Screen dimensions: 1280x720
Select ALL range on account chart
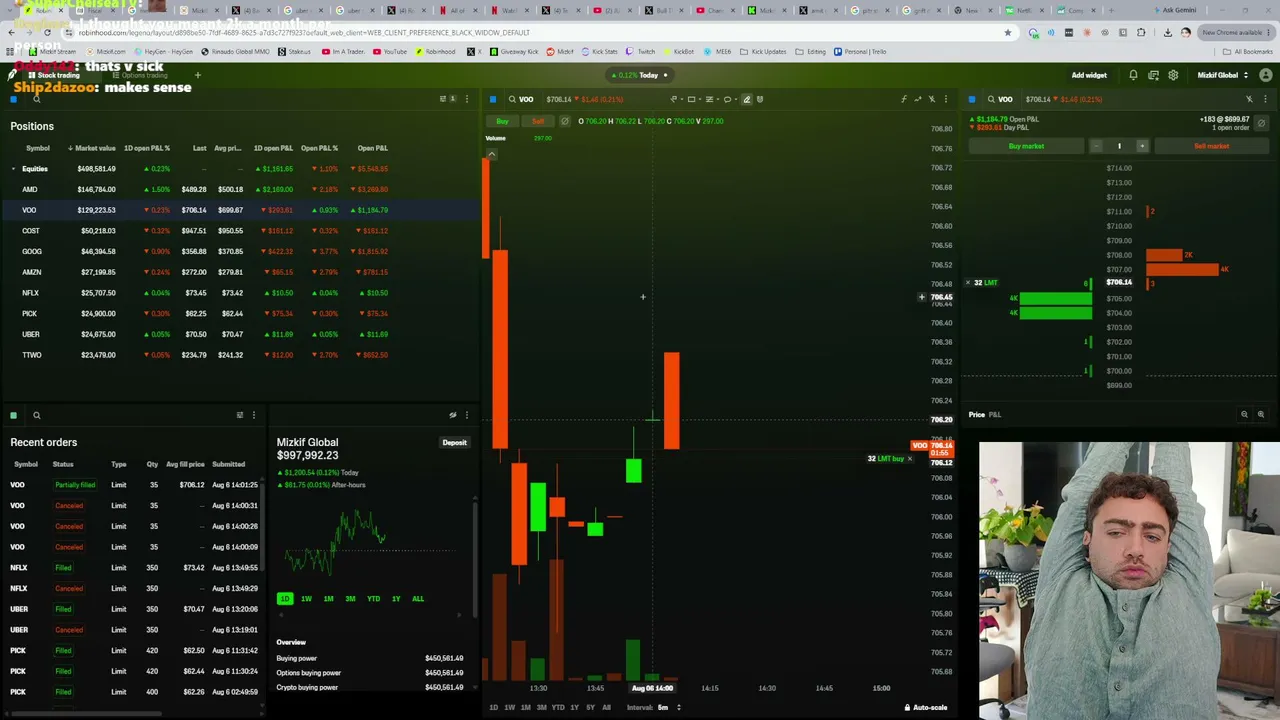coord(418,598)
